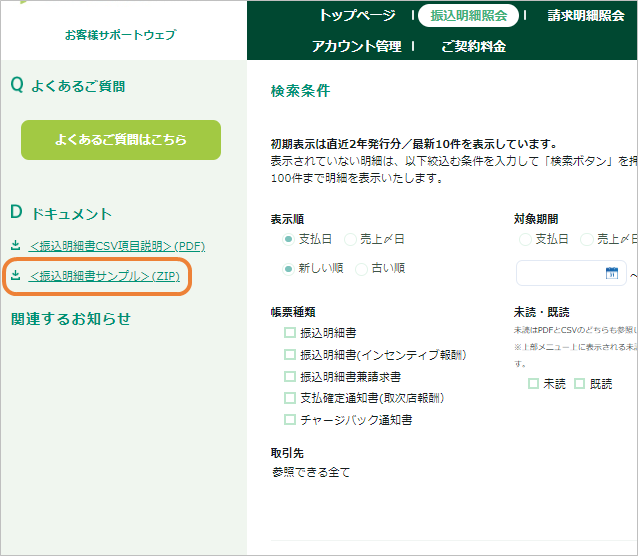This screenshot has height=556, width=638.
Task: Click the download icon beside 振込明細書サンプル
Action: coord(15,275)
